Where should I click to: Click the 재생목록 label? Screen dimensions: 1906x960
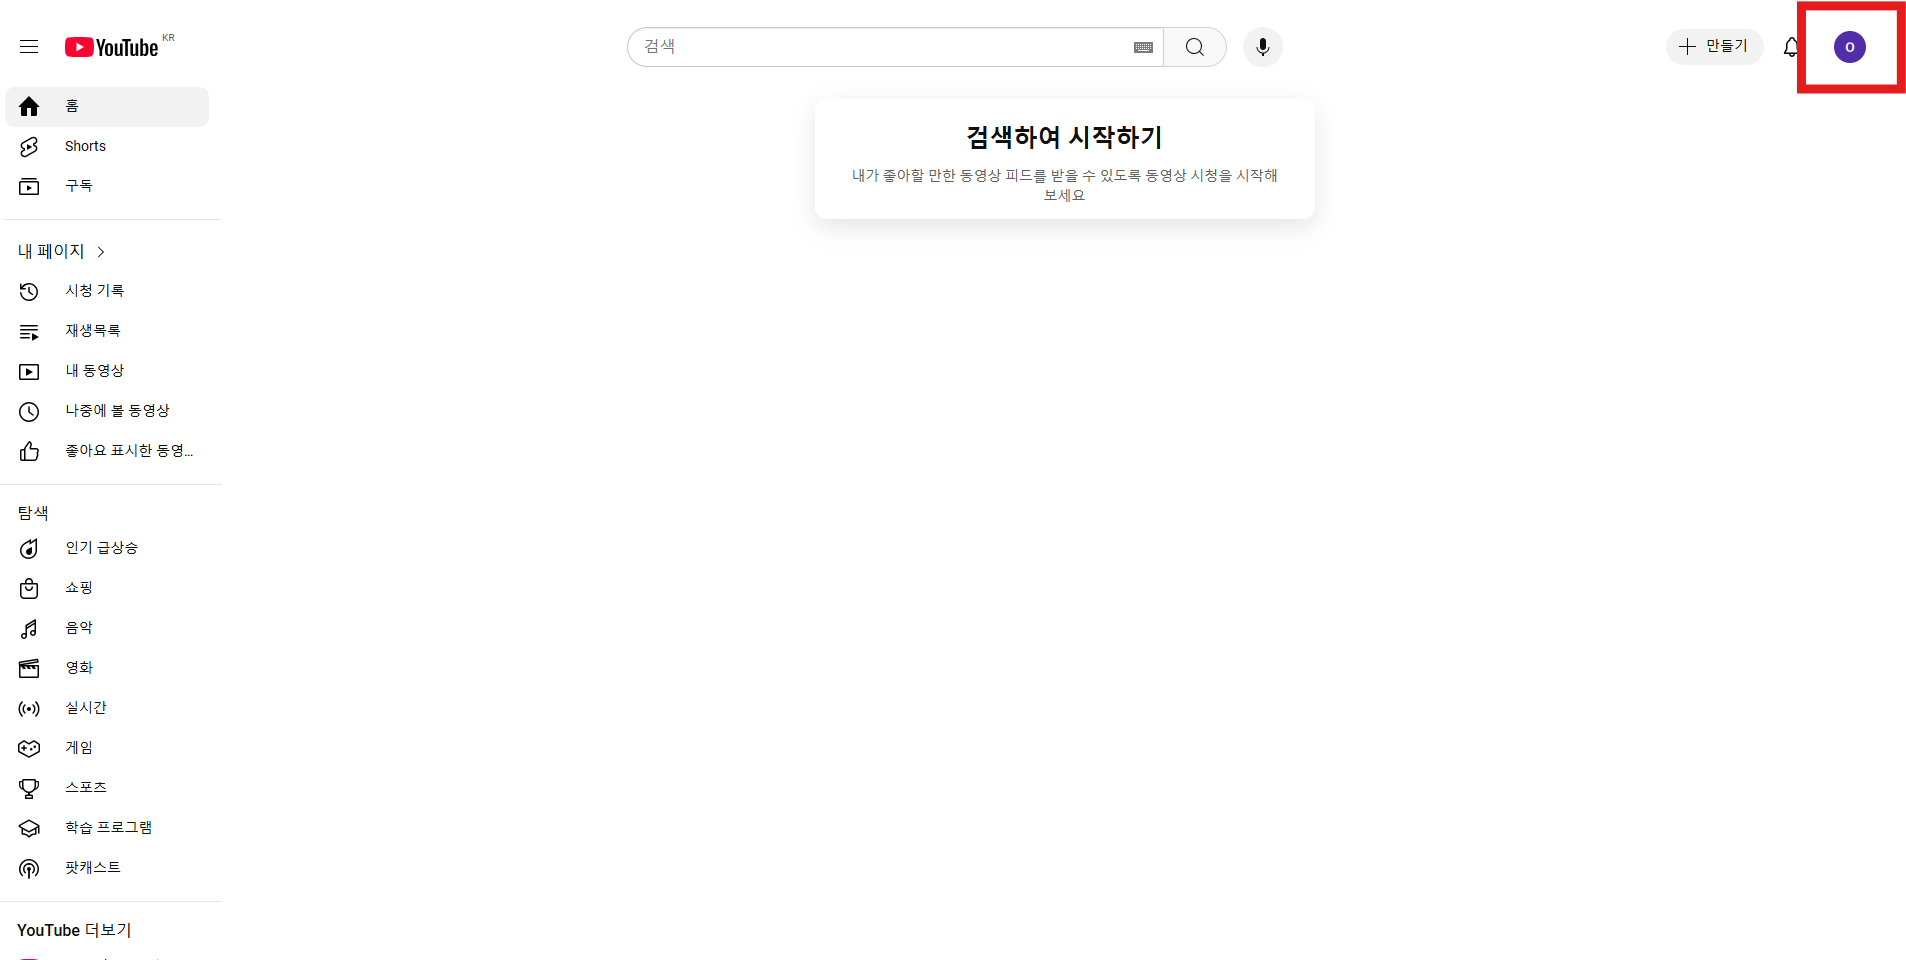point(93,331)
